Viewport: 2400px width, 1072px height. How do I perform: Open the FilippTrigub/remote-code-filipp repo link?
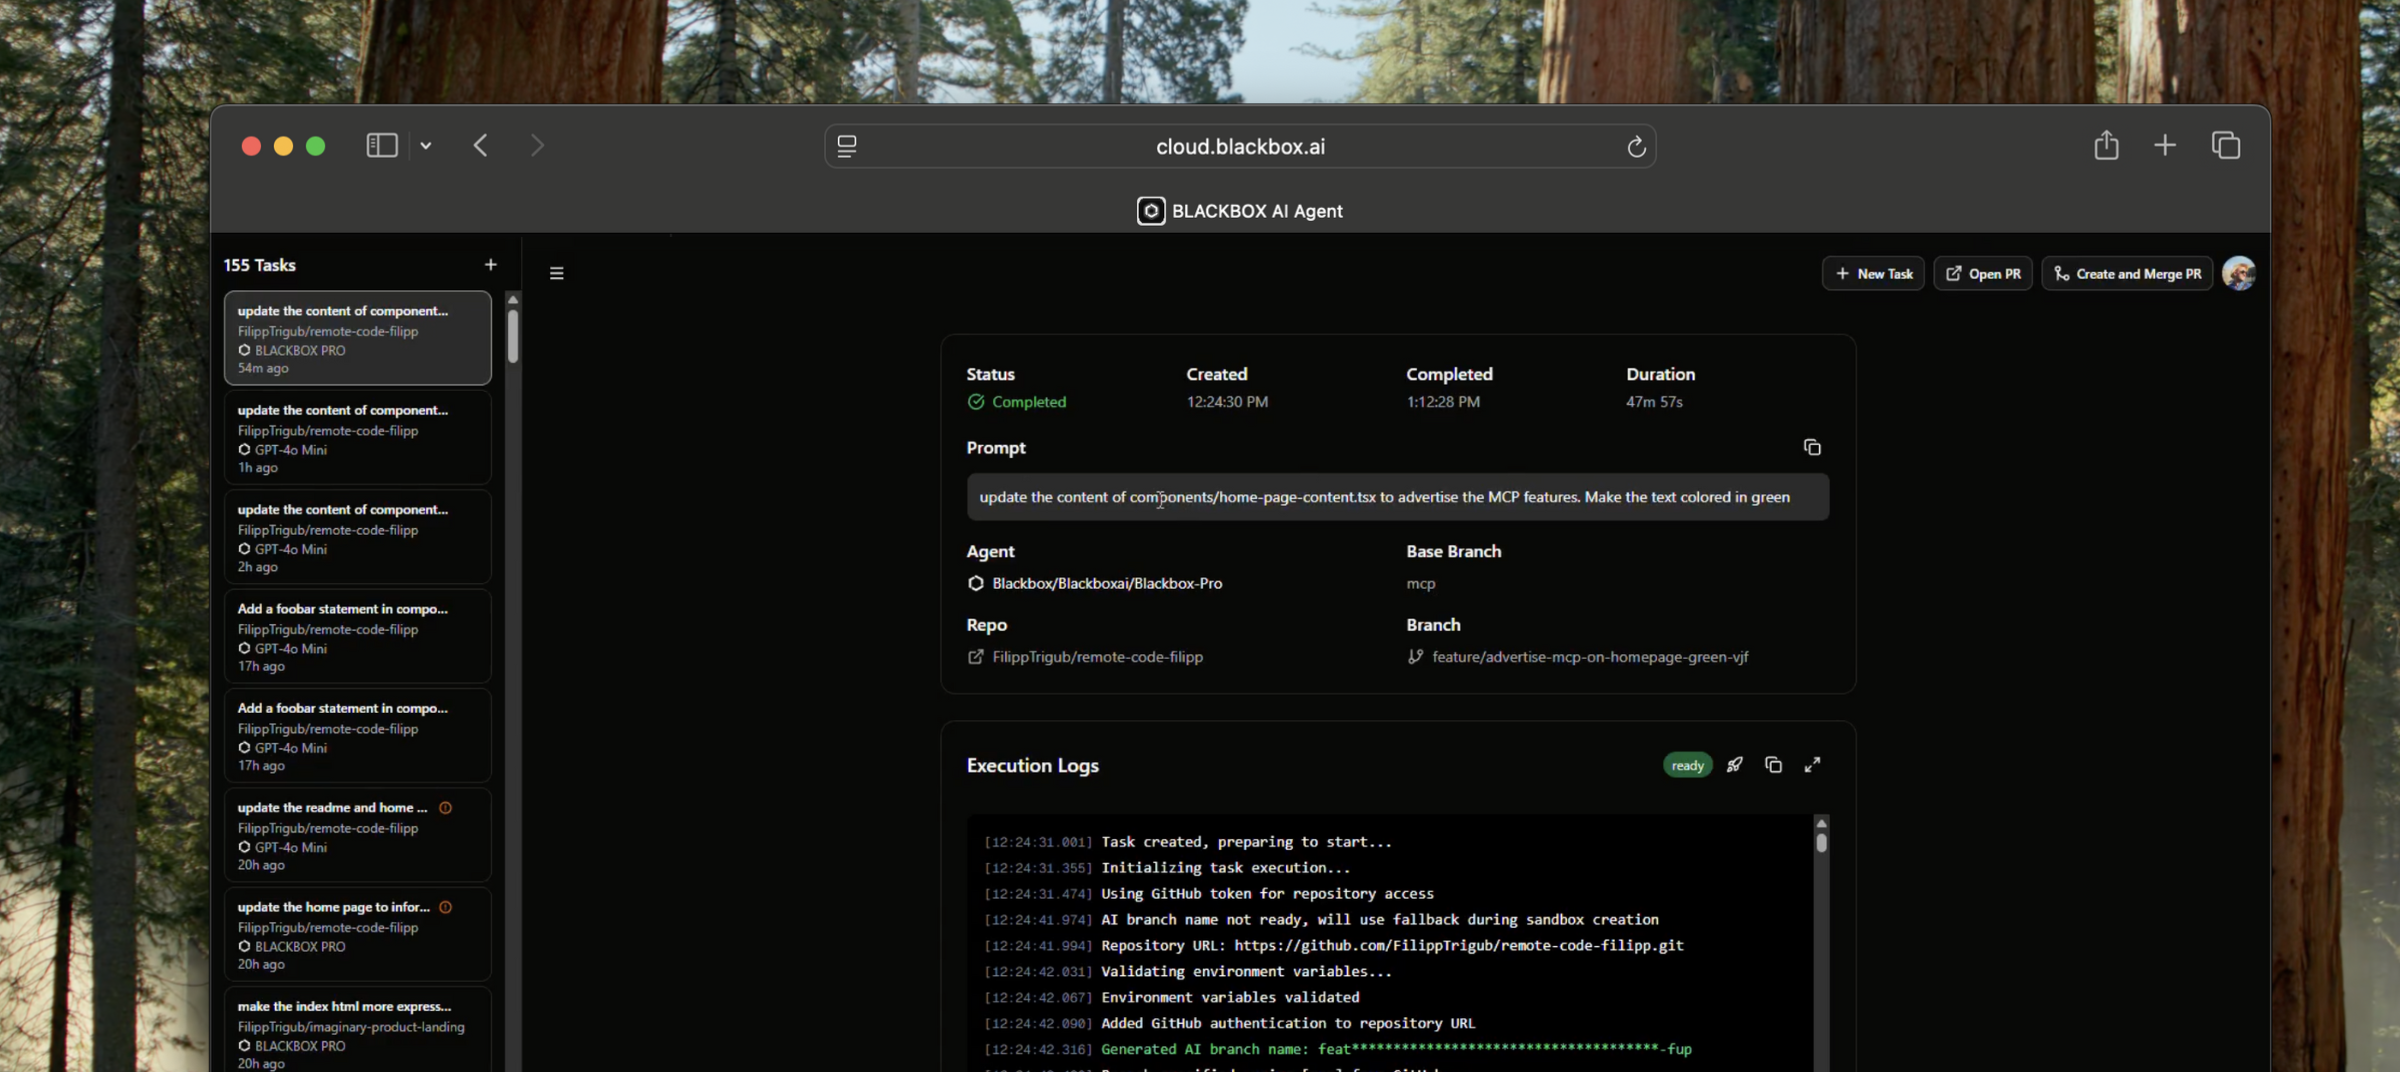coord(1096,657)
